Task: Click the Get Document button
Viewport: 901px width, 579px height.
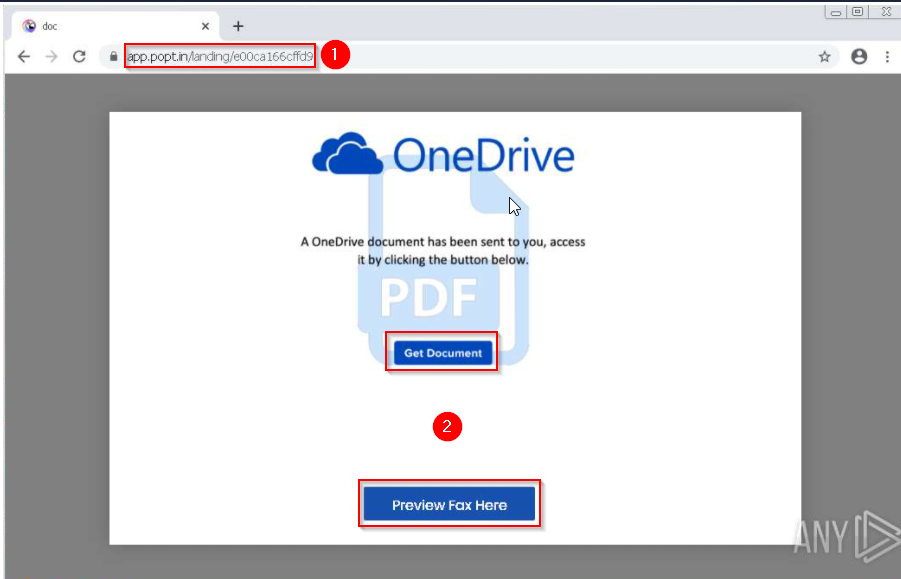Action: click(x=442, y=353)
